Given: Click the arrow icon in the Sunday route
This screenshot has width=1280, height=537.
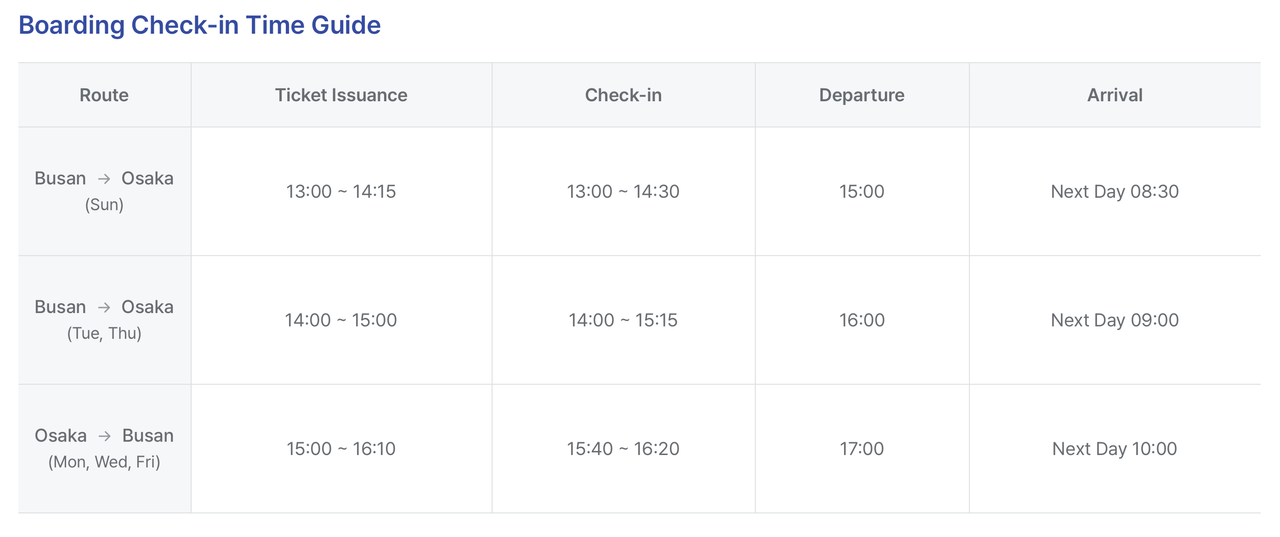Looking at the screenshot, I should [104, 179].
